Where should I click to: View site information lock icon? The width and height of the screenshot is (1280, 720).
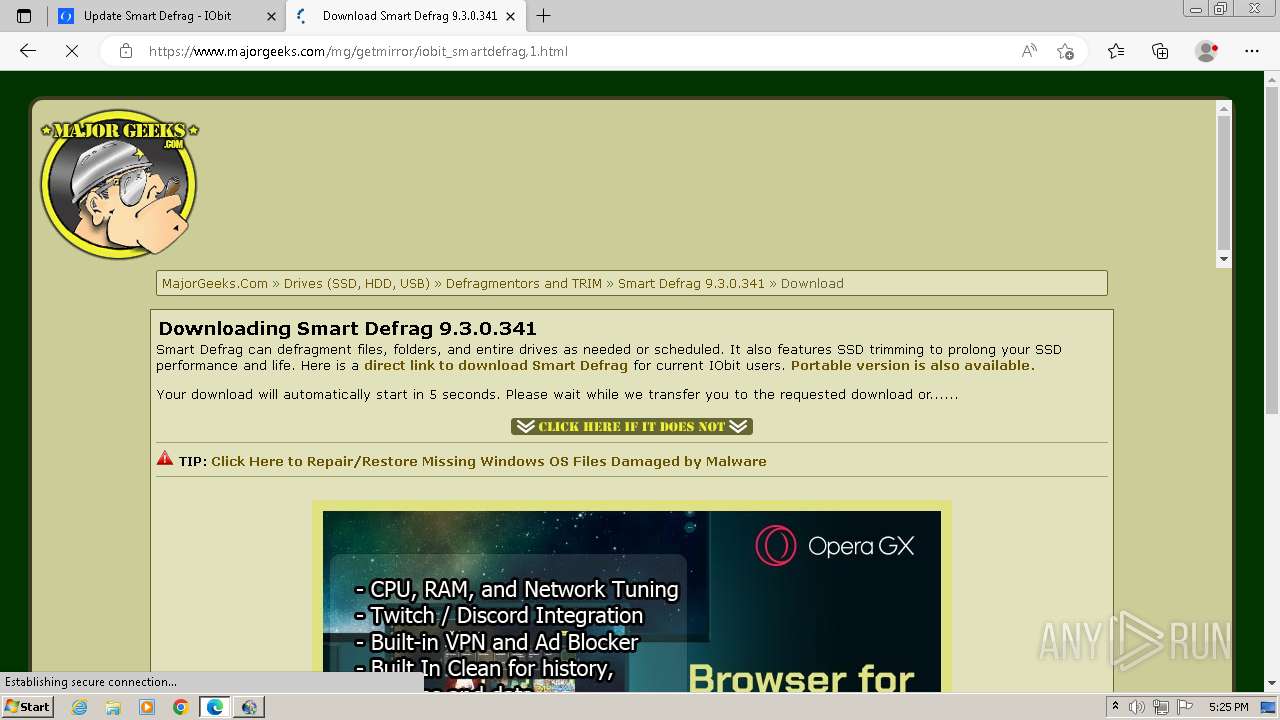pyautogui.click(x=126, y=51)
